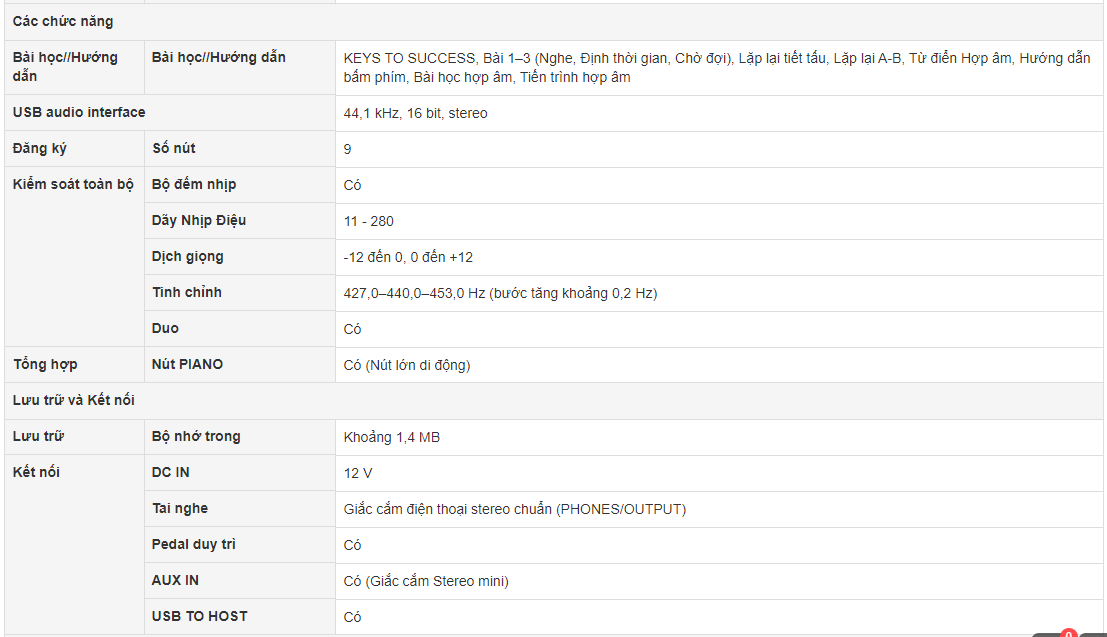1107x637 pixels.
Task: Select the 'Các chức năng' section header
Action: 63,21
